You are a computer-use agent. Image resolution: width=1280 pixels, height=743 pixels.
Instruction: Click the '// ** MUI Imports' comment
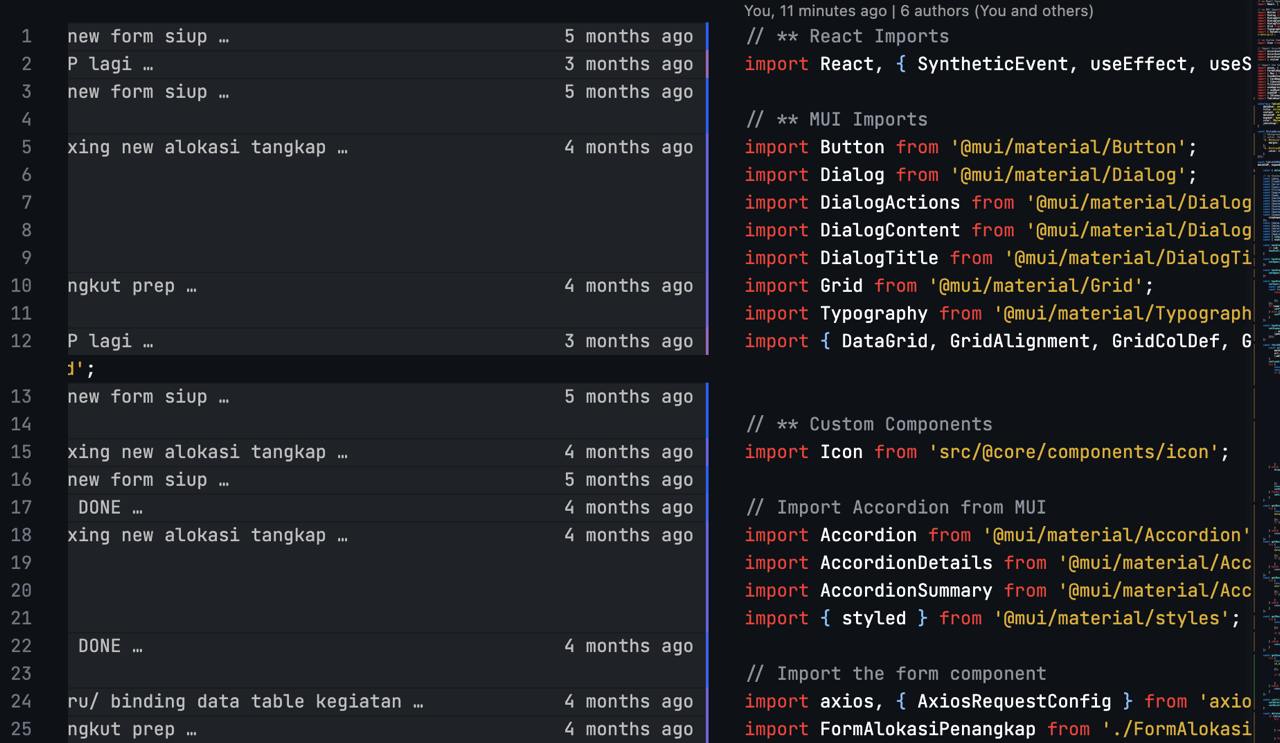(836, 119)
